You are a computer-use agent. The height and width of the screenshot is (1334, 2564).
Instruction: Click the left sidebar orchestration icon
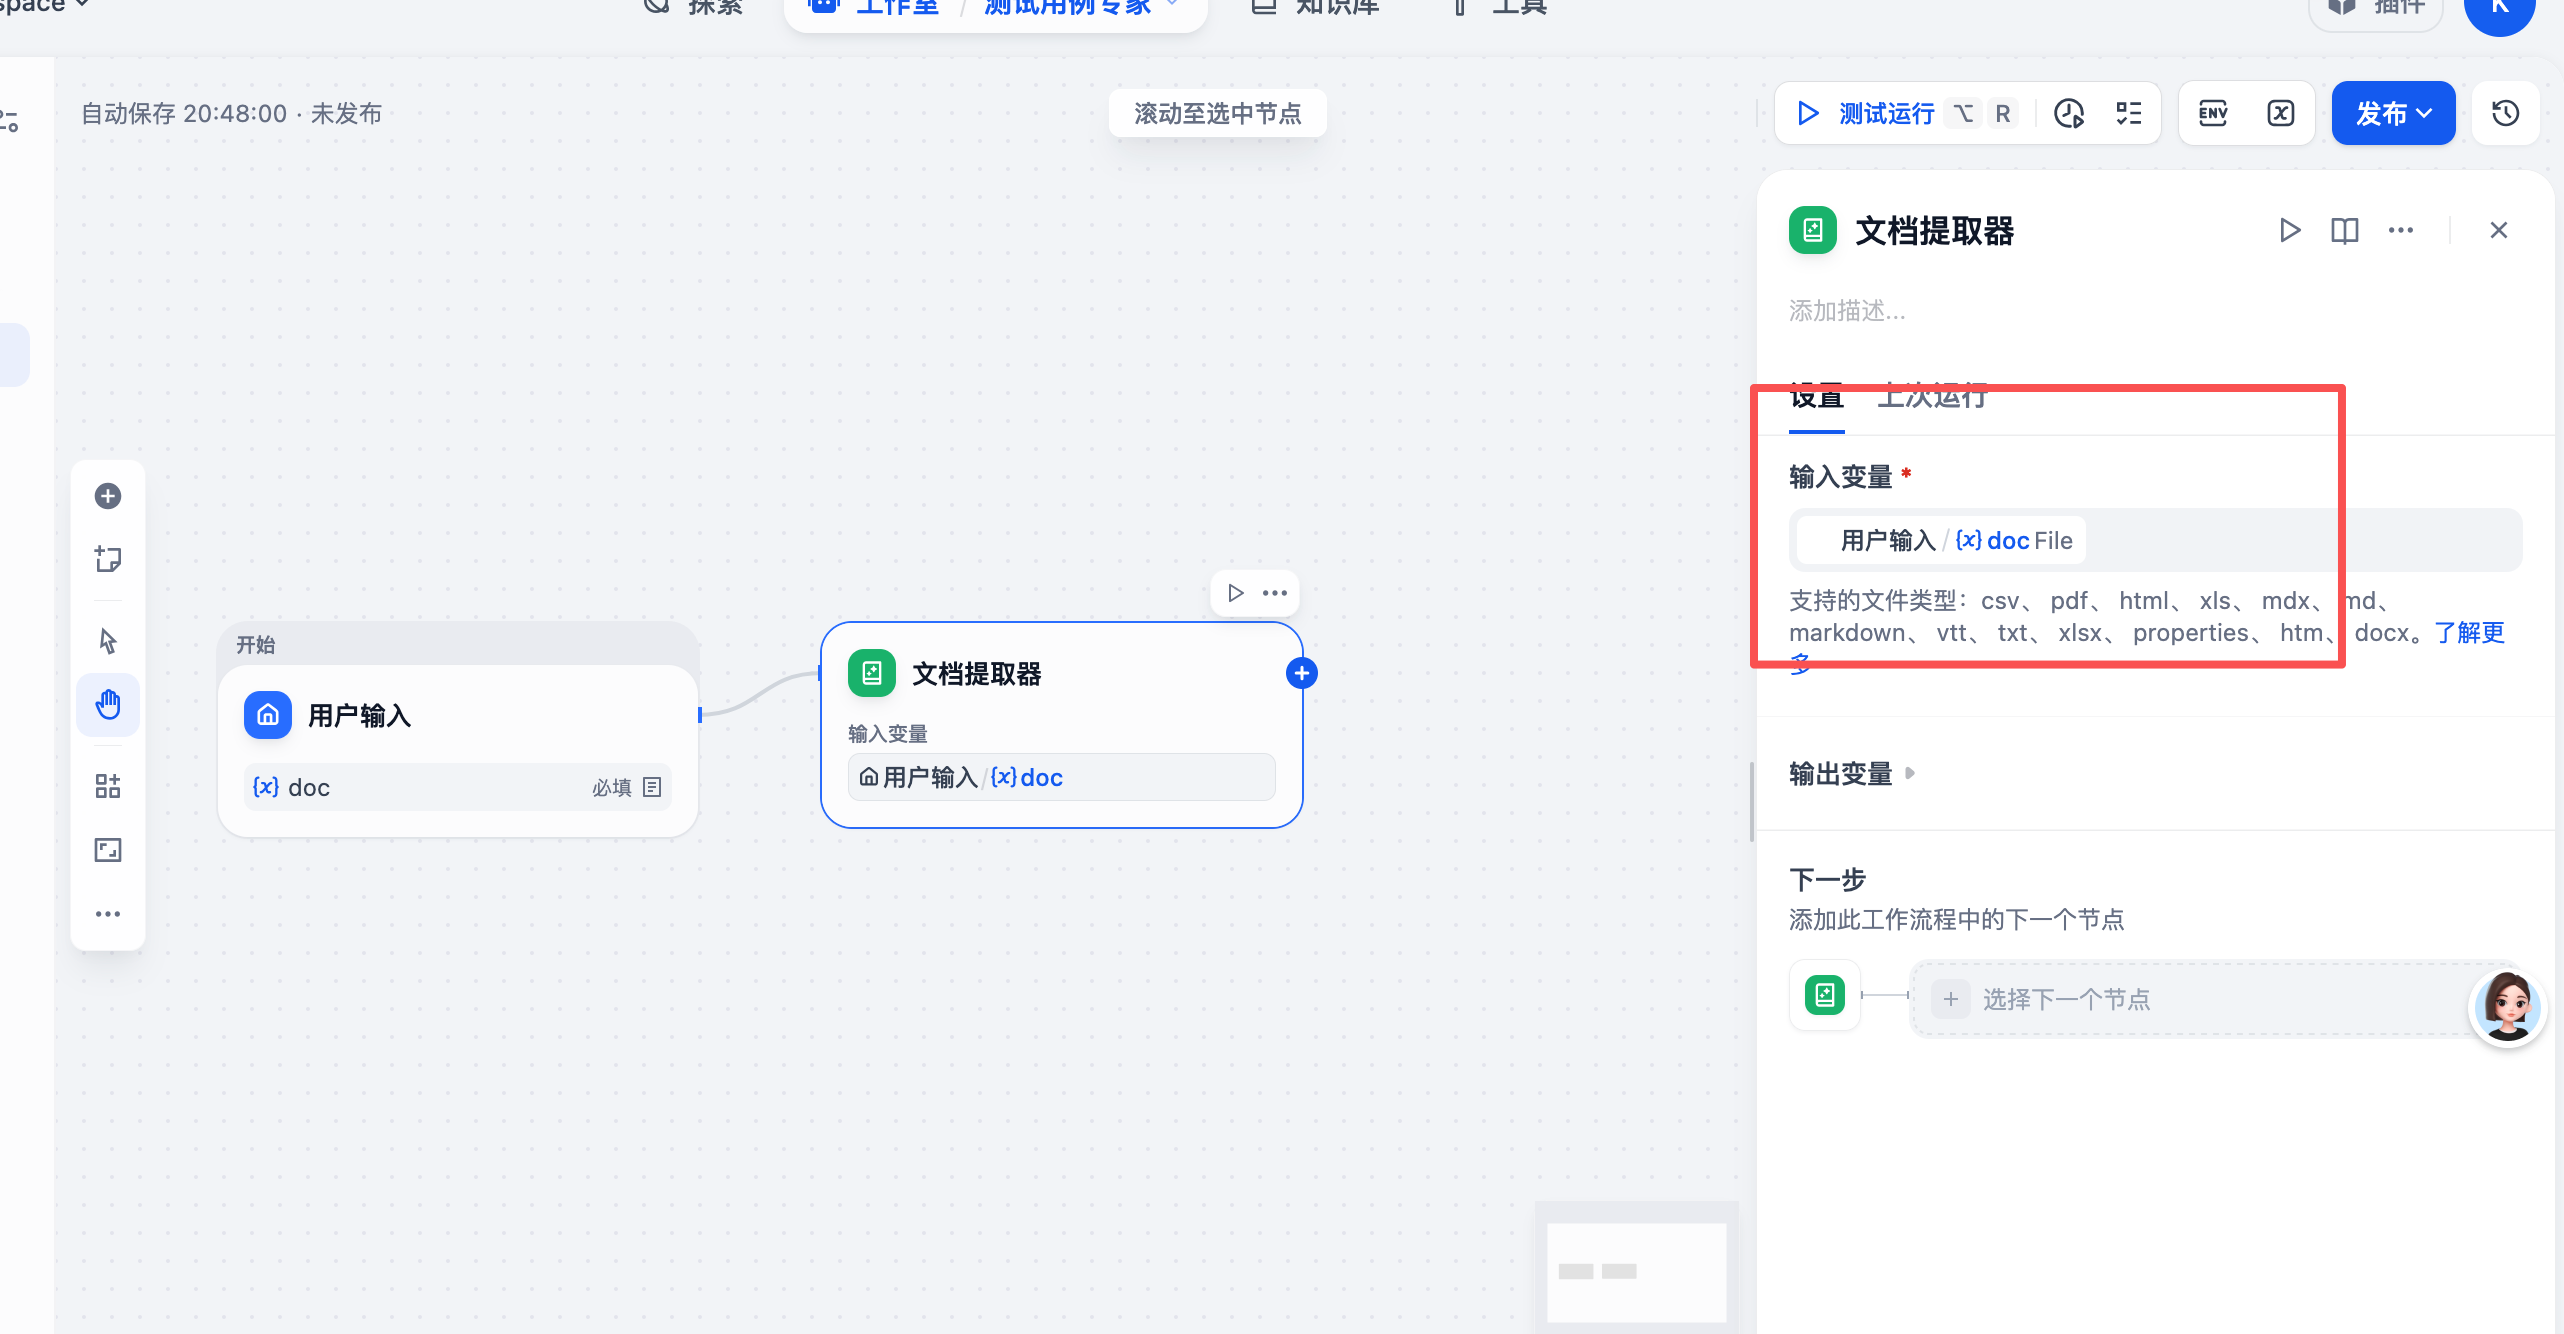[x=10, y=121]
